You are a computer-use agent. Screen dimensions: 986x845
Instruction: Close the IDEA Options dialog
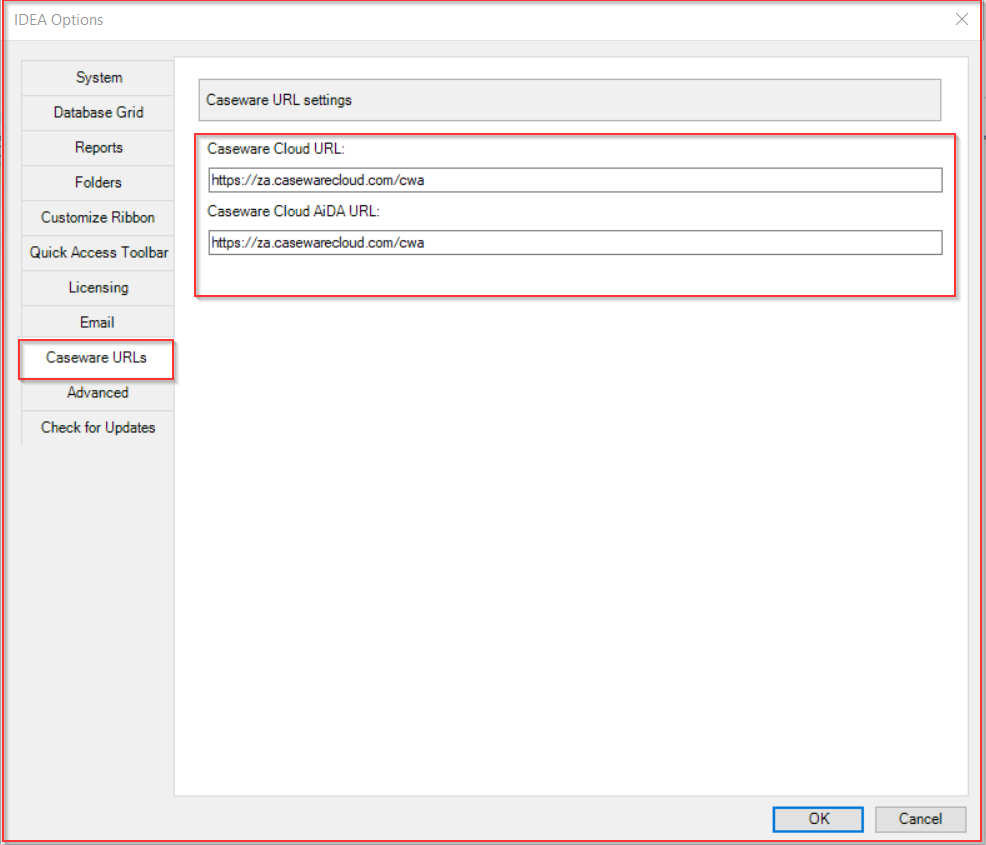pos(961,20)
